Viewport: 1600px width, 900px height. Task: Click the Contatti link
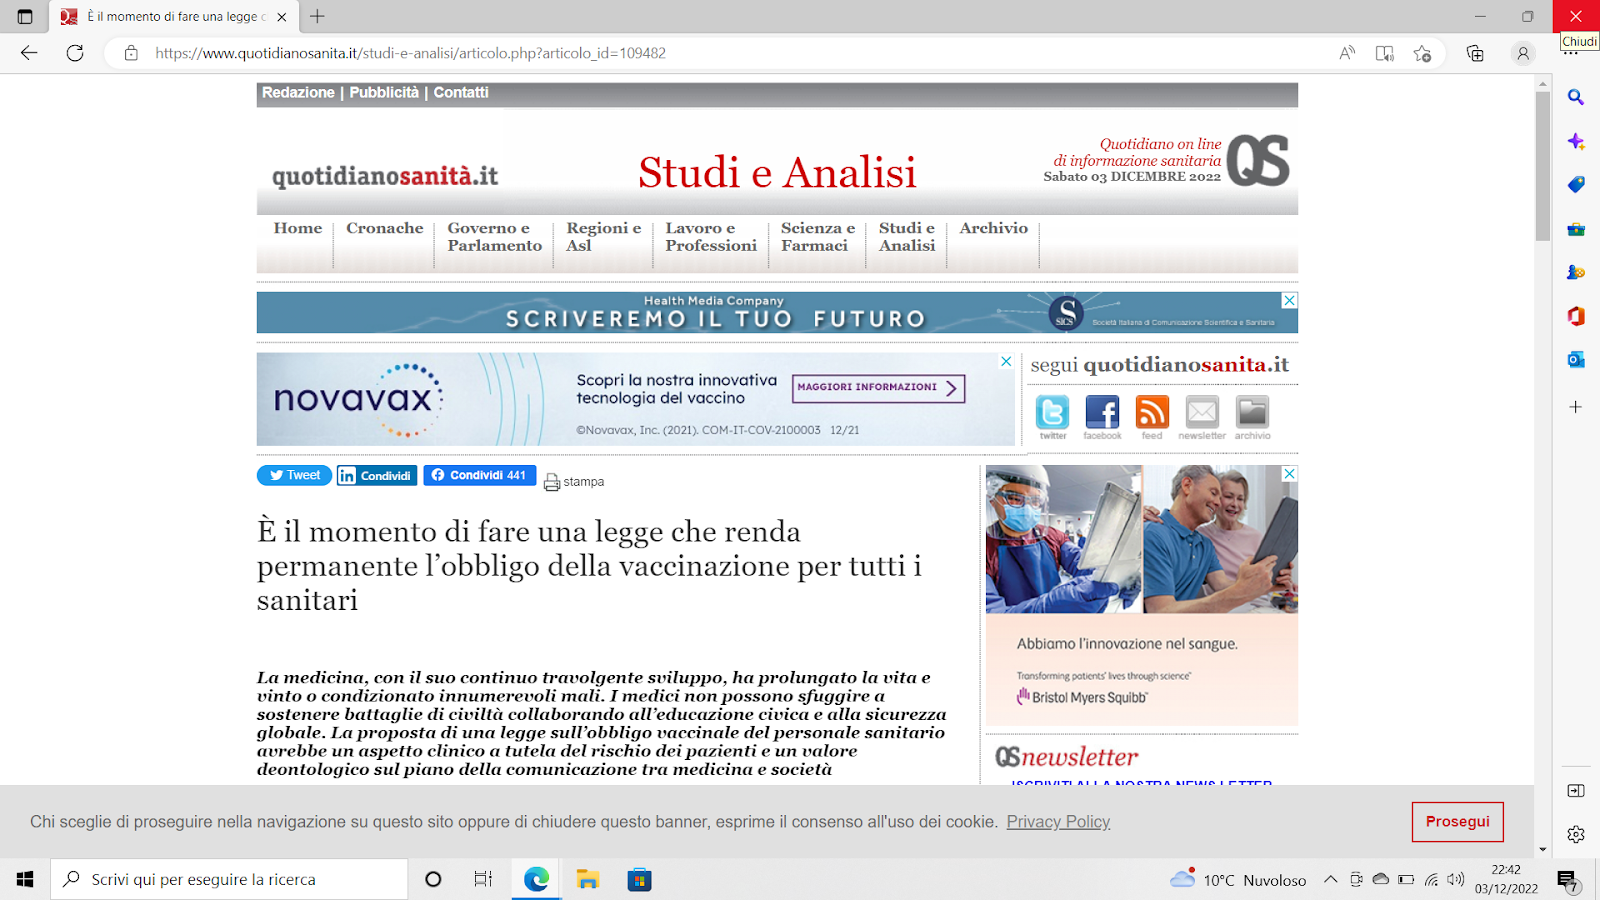tap(461, 92)
